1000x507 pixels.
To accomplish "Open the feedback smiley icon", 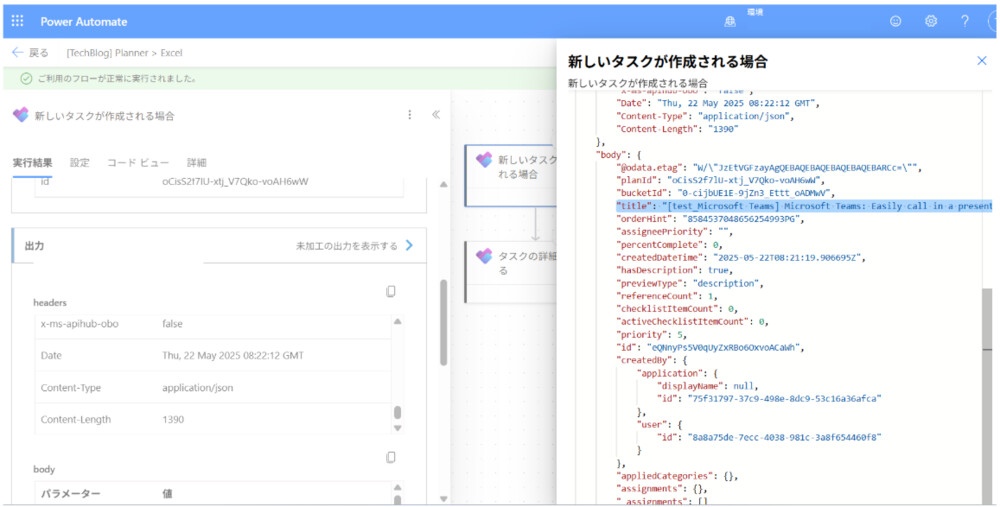I will [x=896, y=21].
